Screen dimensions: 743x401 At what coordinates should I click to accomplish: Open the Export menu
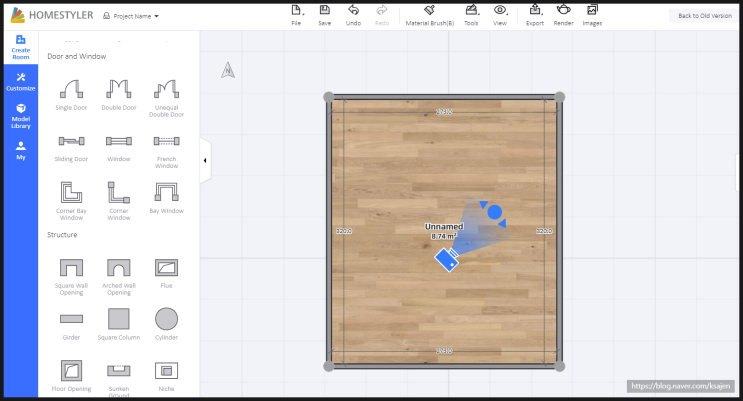535,15
